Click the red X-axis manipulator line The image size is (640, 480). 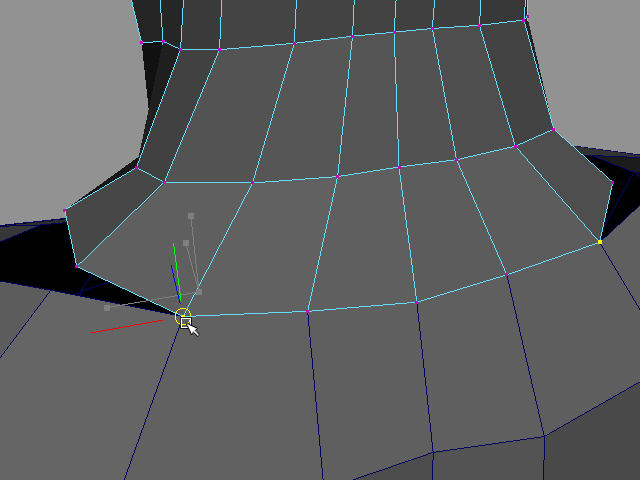(127, 327)
